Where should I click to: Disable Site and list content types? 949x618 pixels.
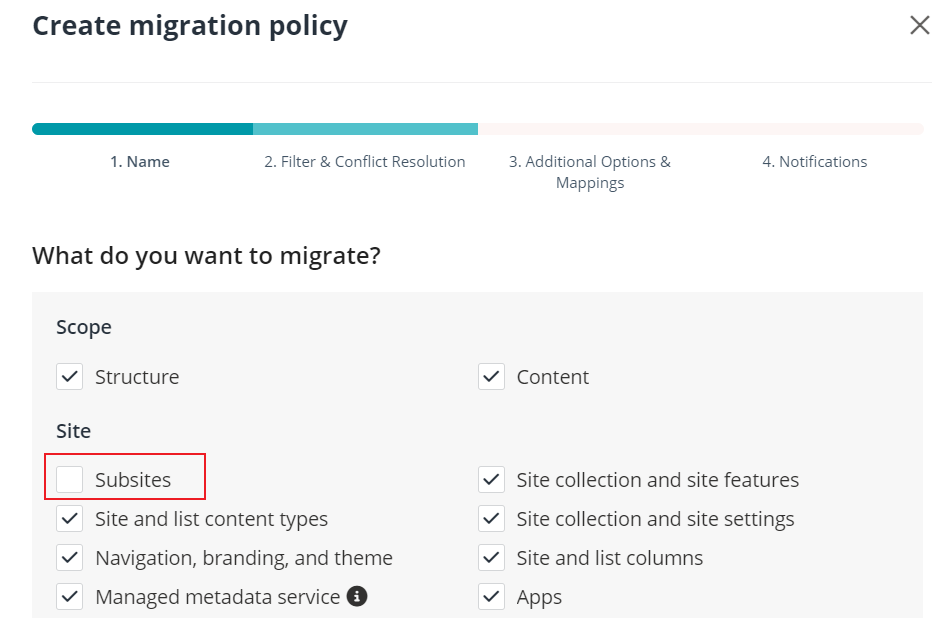(x=69, y=519)
